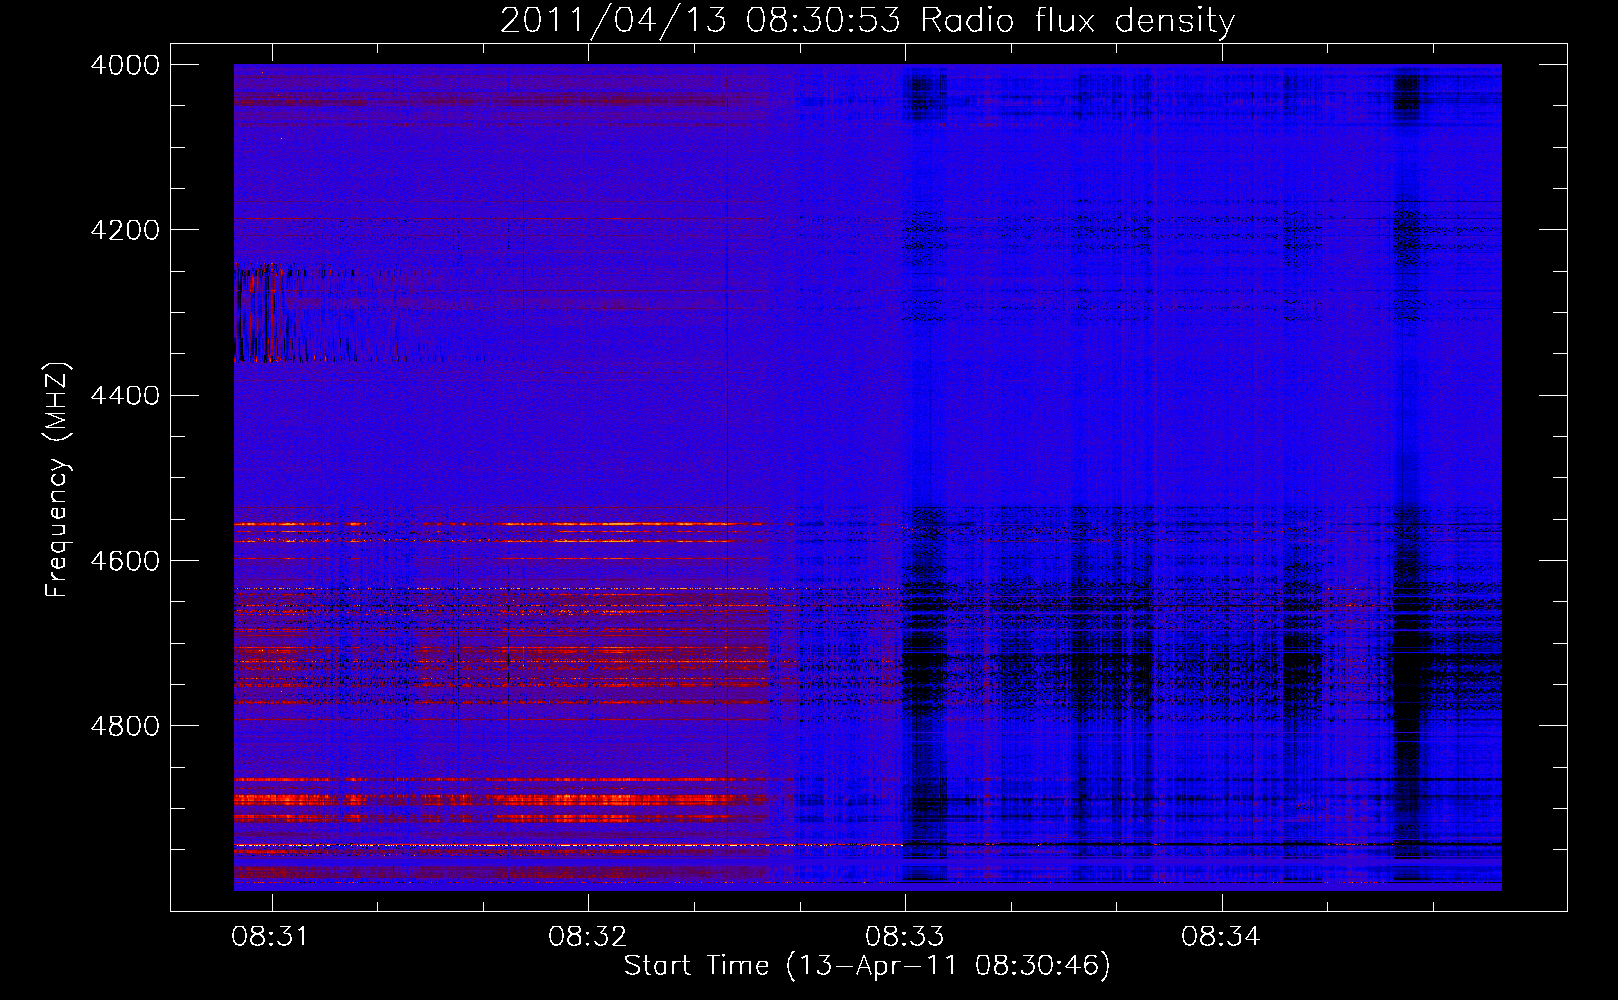The width and height of the screenshot is (1618, 1000).
Task: Click the 'Start Time (13-Apr-11 08:30:46)' axis label
Action: click(x=867, y=966)
